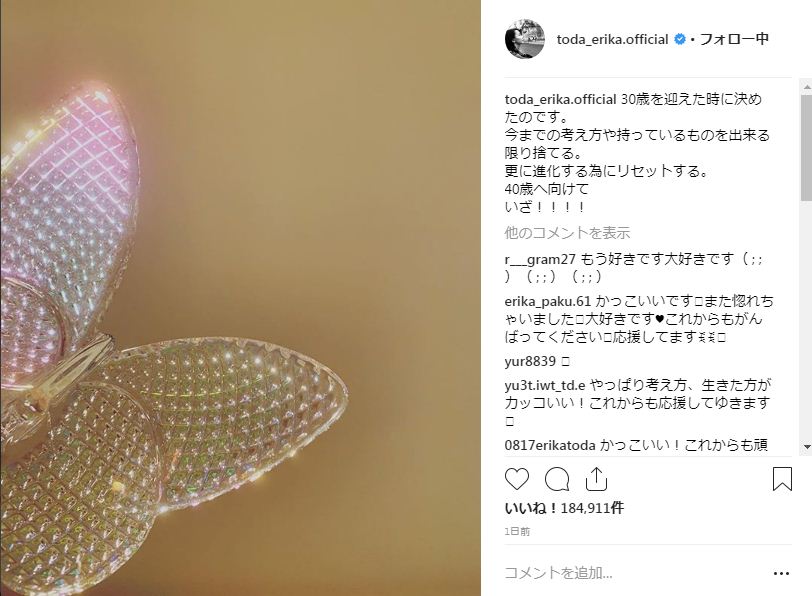Visit yur8839 user profile

point(530,361)
